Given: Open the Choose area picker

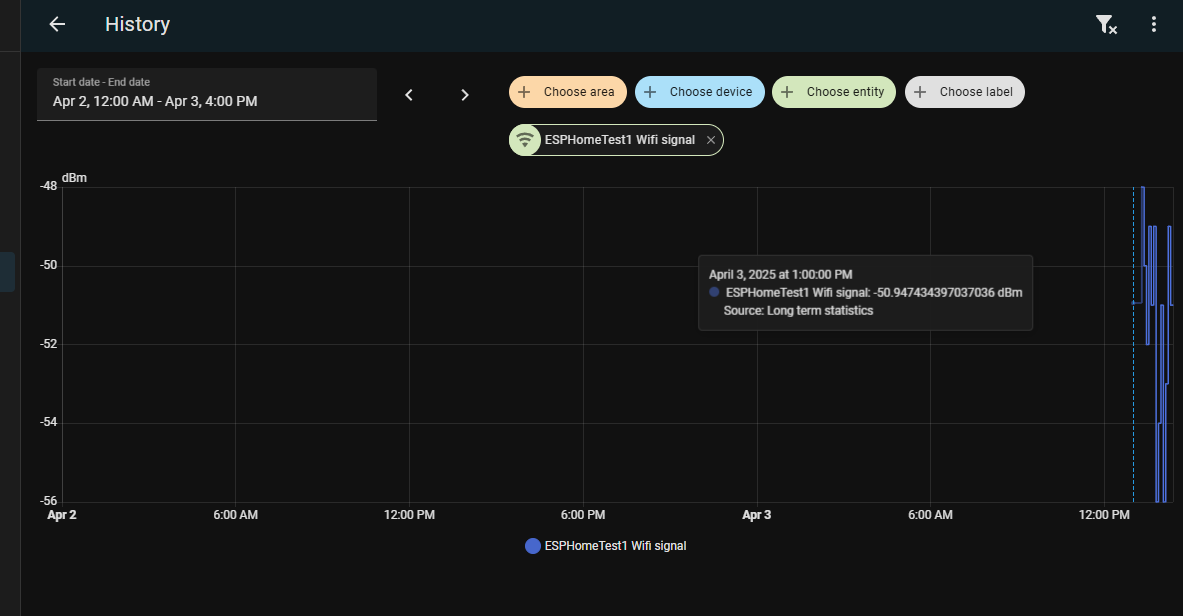Looking at the screenshot, I should point(579,92).
